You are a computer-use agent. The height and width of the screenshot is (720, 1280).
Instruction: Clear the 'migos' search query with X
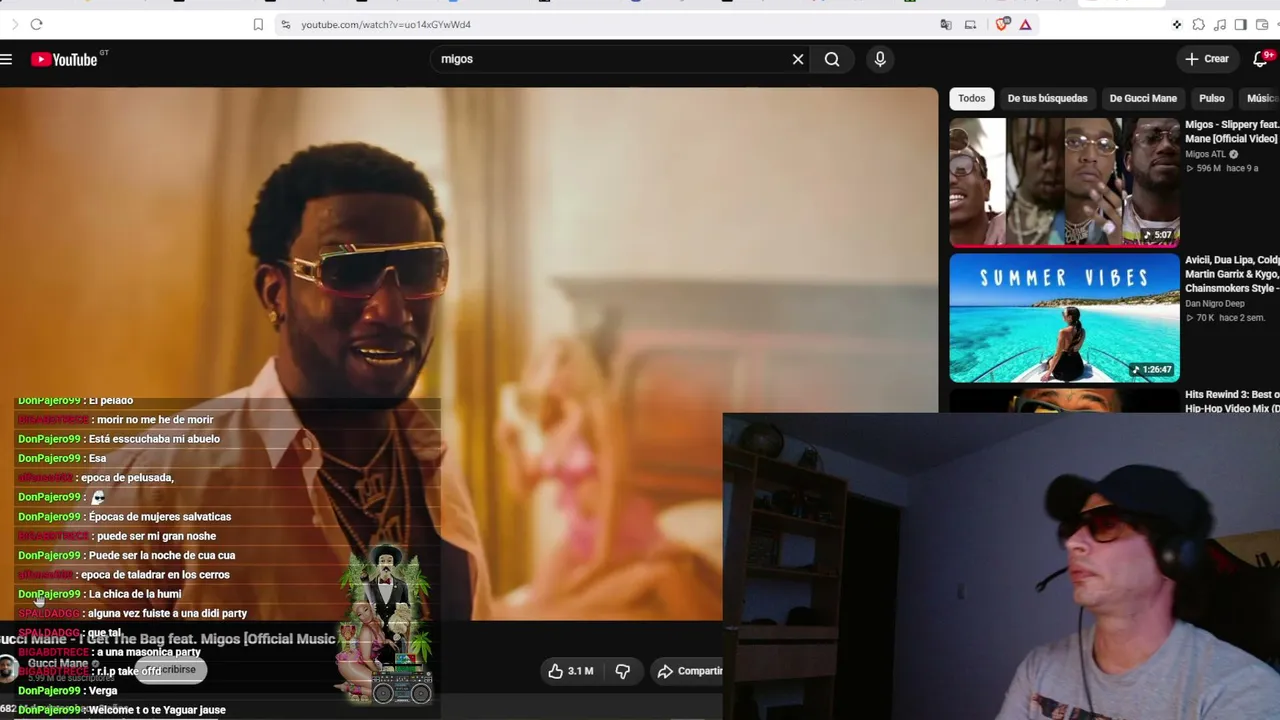tap(798, 59)
